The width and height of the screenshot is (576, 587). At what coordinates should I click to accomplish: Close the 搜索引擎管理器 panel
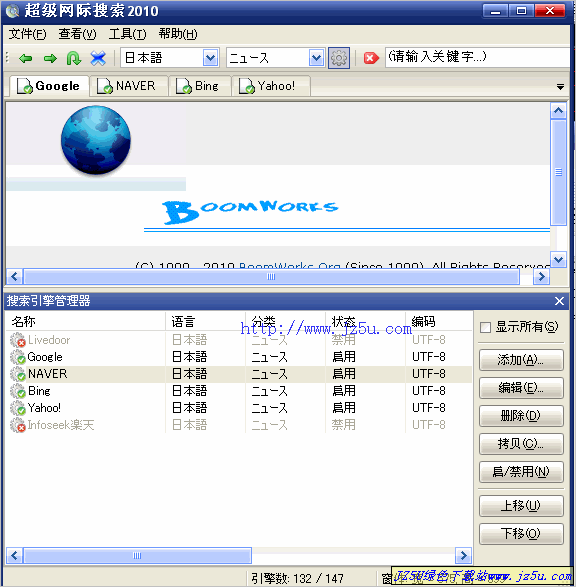pyautogui.click(x=559, y=301)
